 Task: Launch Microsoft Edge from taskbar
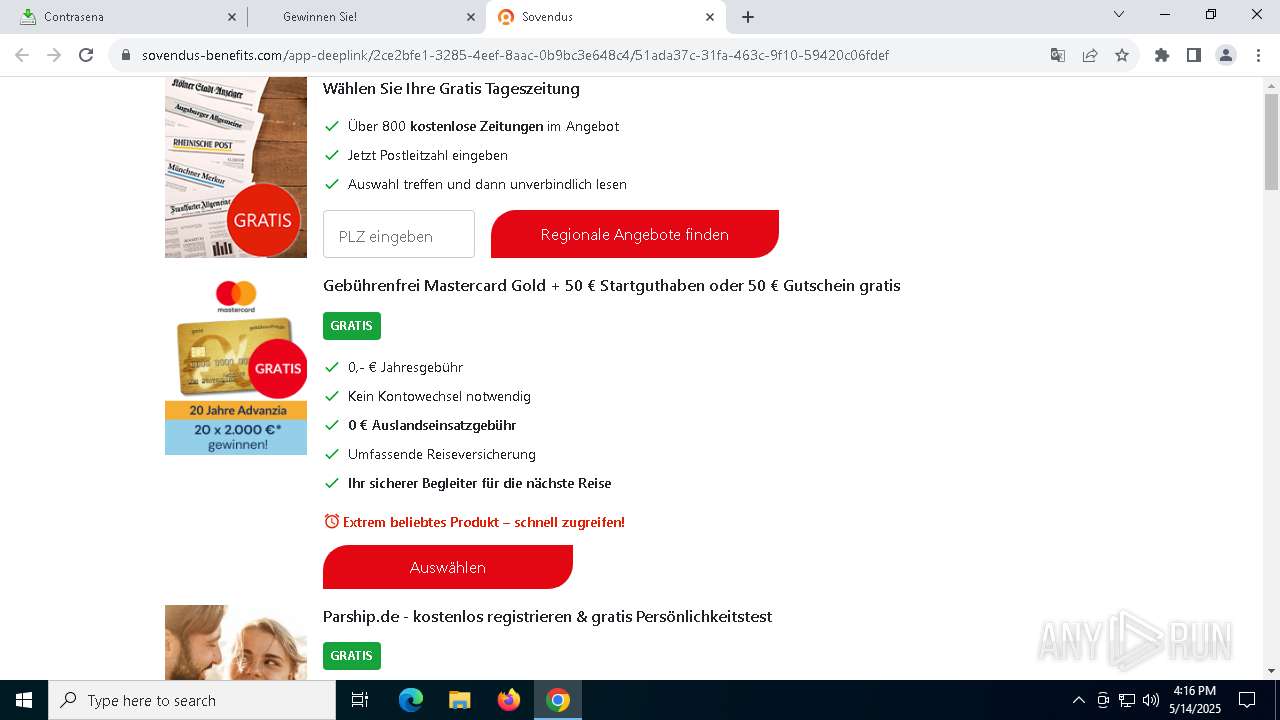[411, 700]
